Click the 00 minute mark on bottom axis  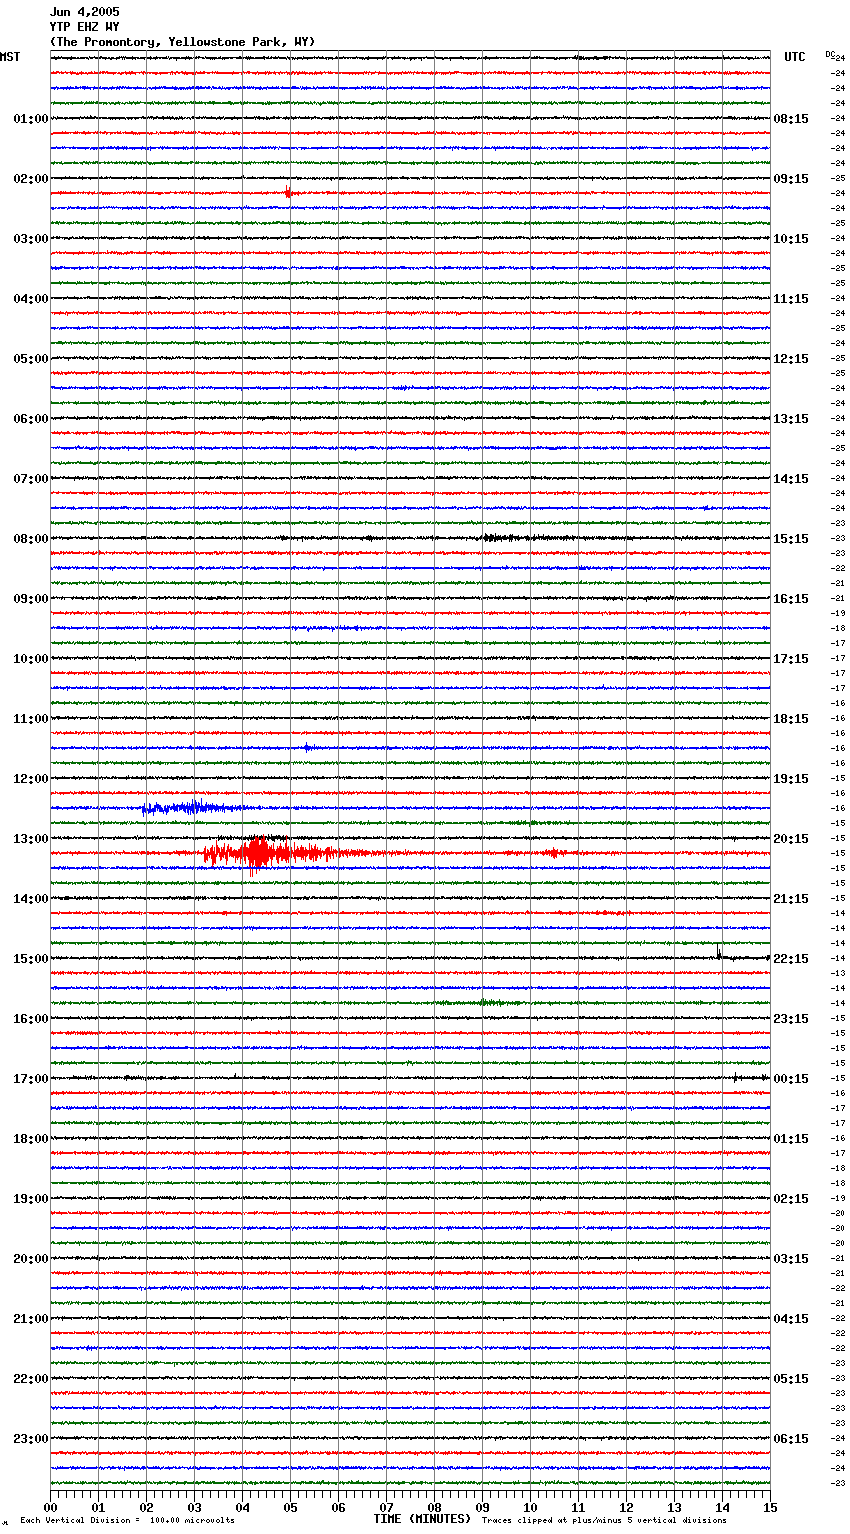click(51, 1508)
